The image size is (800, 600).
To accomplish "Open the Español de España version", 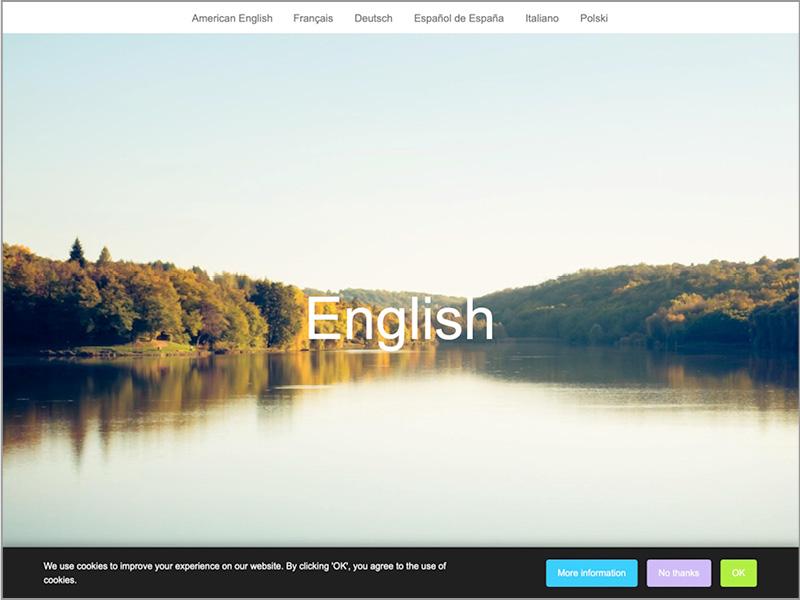I will click(458, 18).
